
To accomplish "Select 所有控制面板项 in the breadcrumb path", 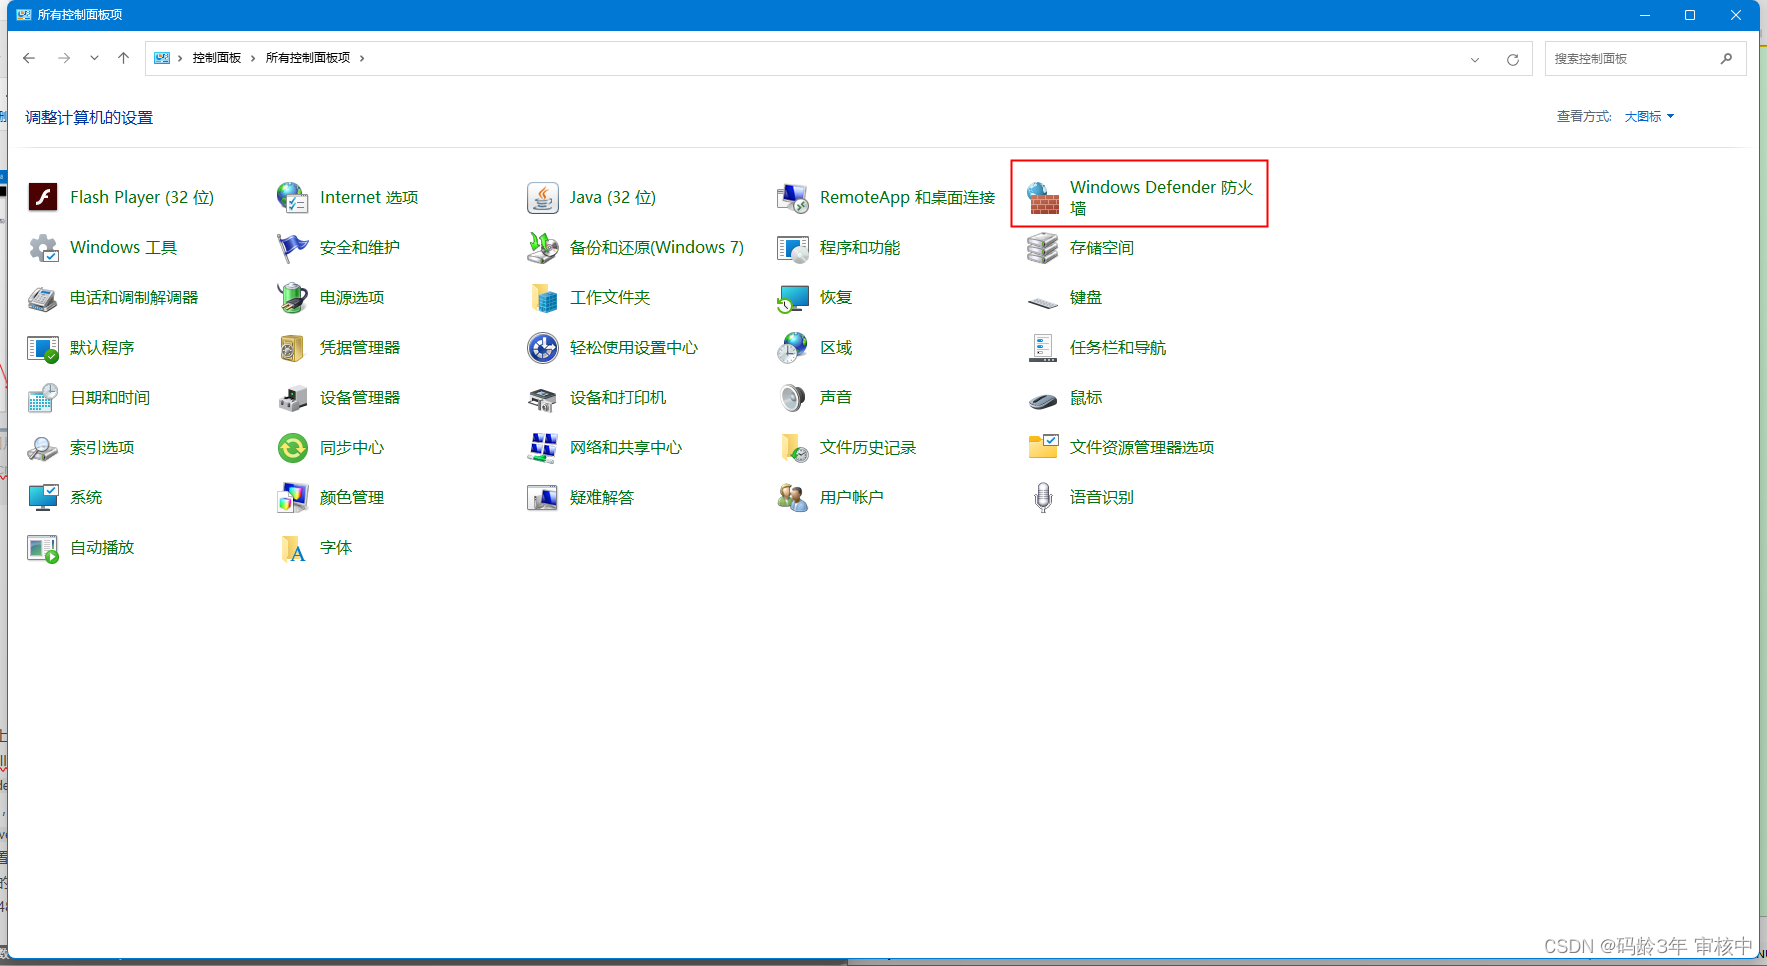I will 308,58.
